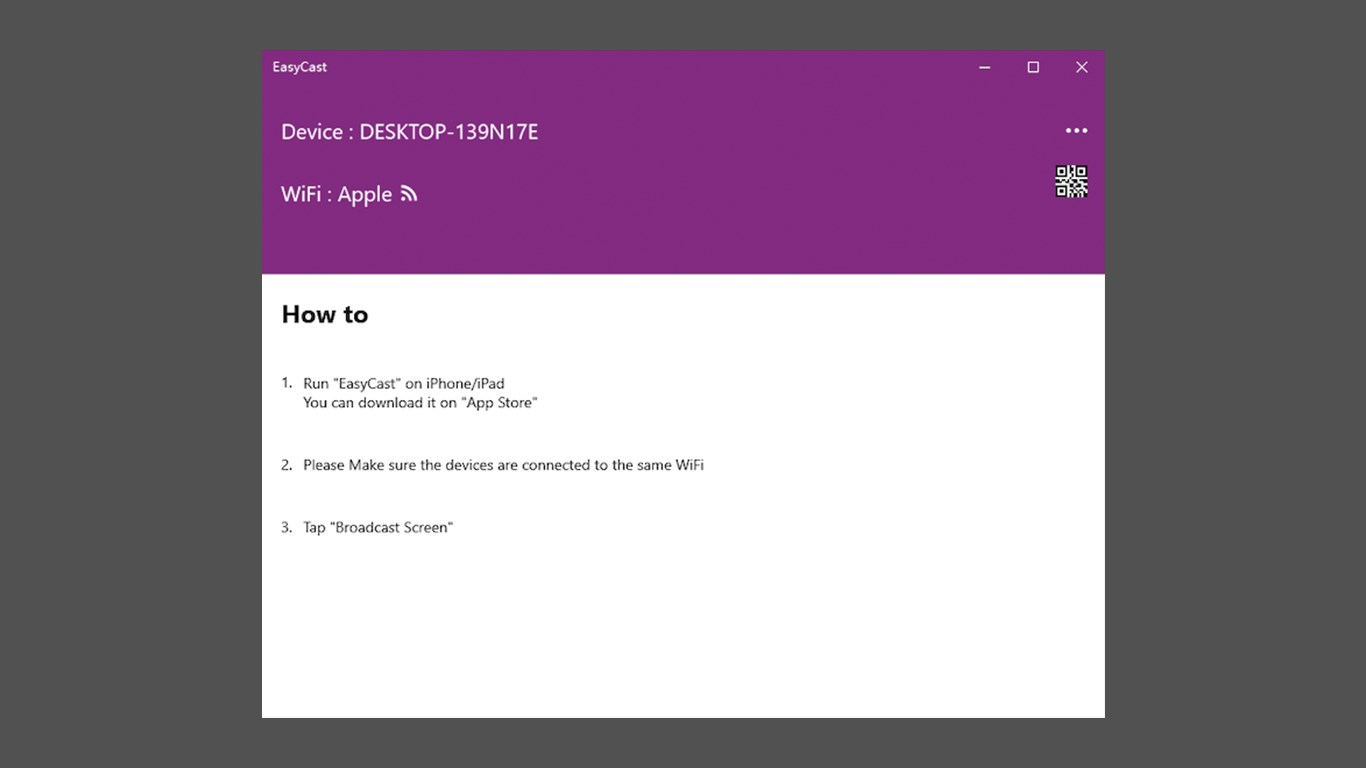Image resolution: width=1366 pixels, height=768 pixels.
Task: Click step "Run EasyCast on iPhone/iPad"
Action: click(404, 383)
